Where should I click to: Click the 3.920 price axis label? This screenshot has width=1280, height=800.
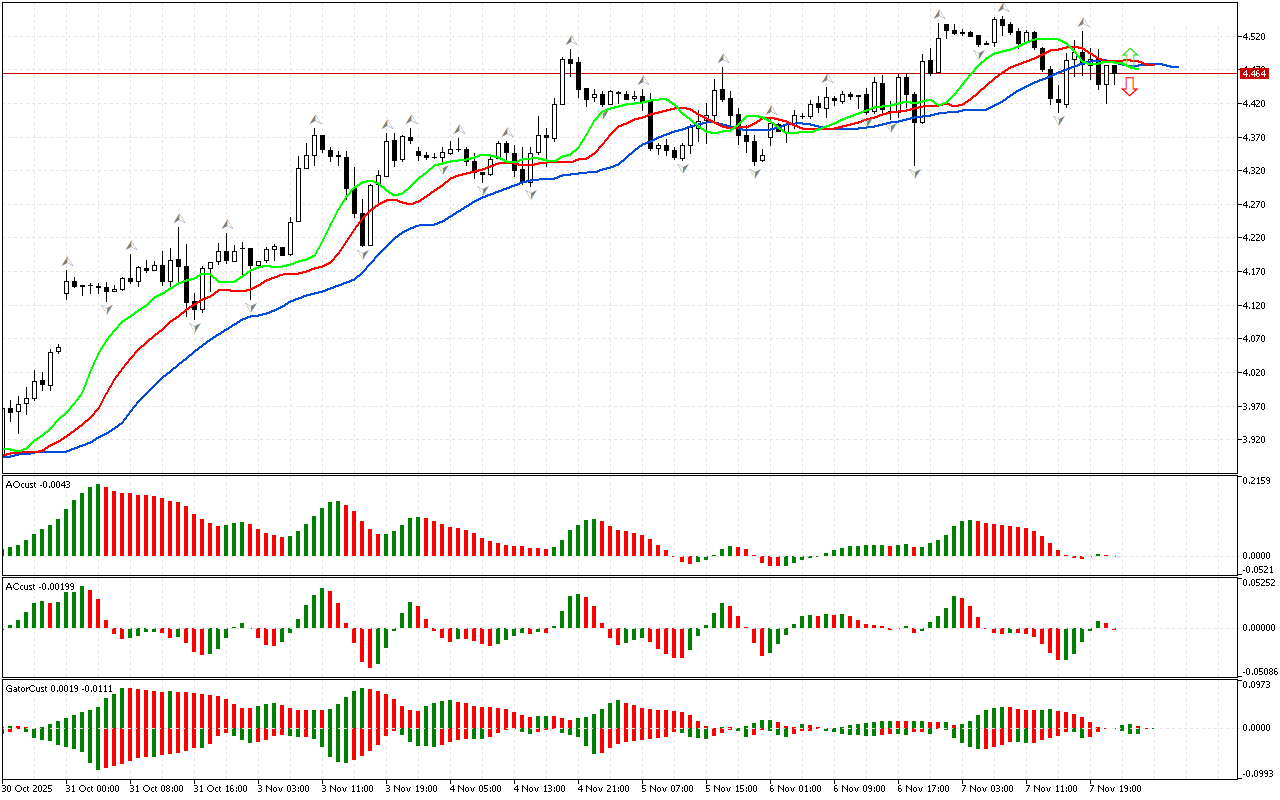(1250, 440)
